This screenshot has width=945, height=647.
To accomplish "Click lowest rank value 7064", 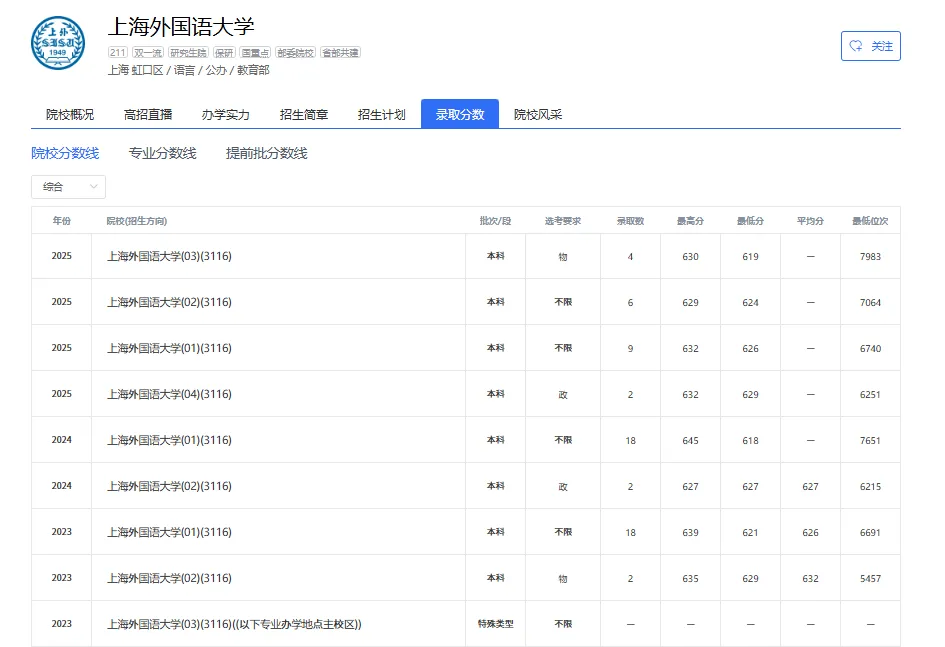I will [x=870, y=302].
